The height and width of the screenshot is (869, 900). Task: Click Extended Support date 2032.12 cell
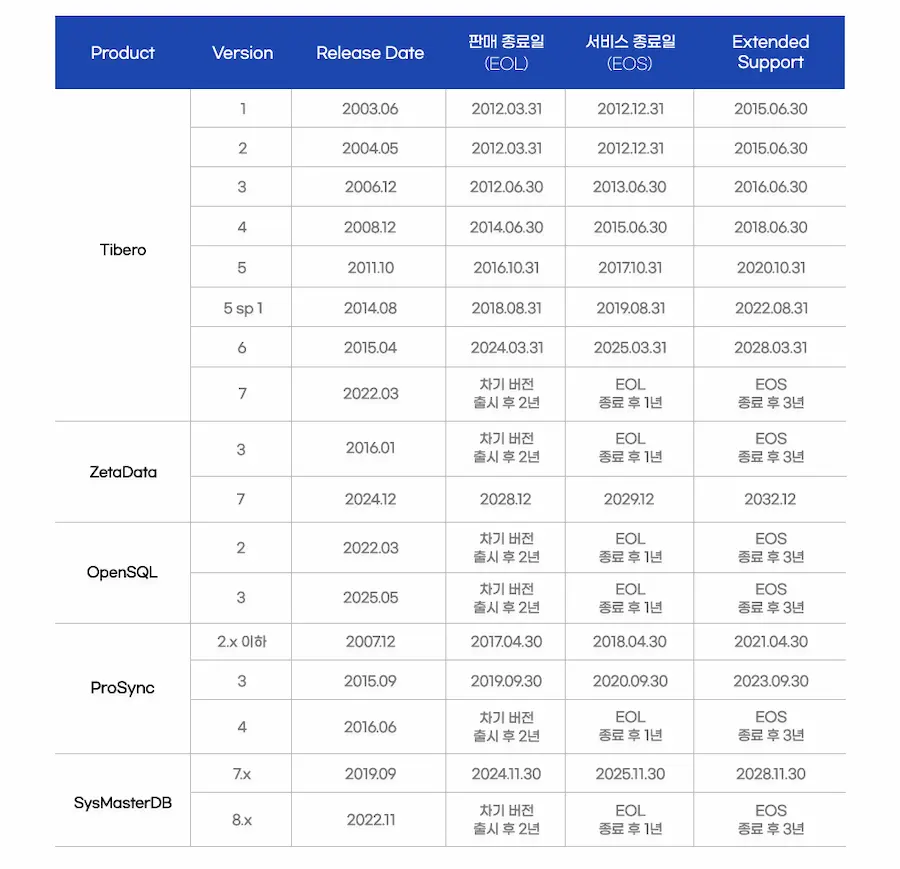tap(770, 499)
